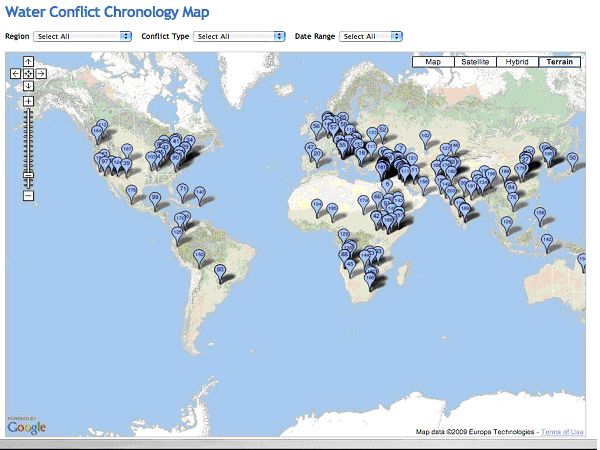Select map marker 164 on west coast
The width and height of the screenshot is (600, 450).
[97, 133]
